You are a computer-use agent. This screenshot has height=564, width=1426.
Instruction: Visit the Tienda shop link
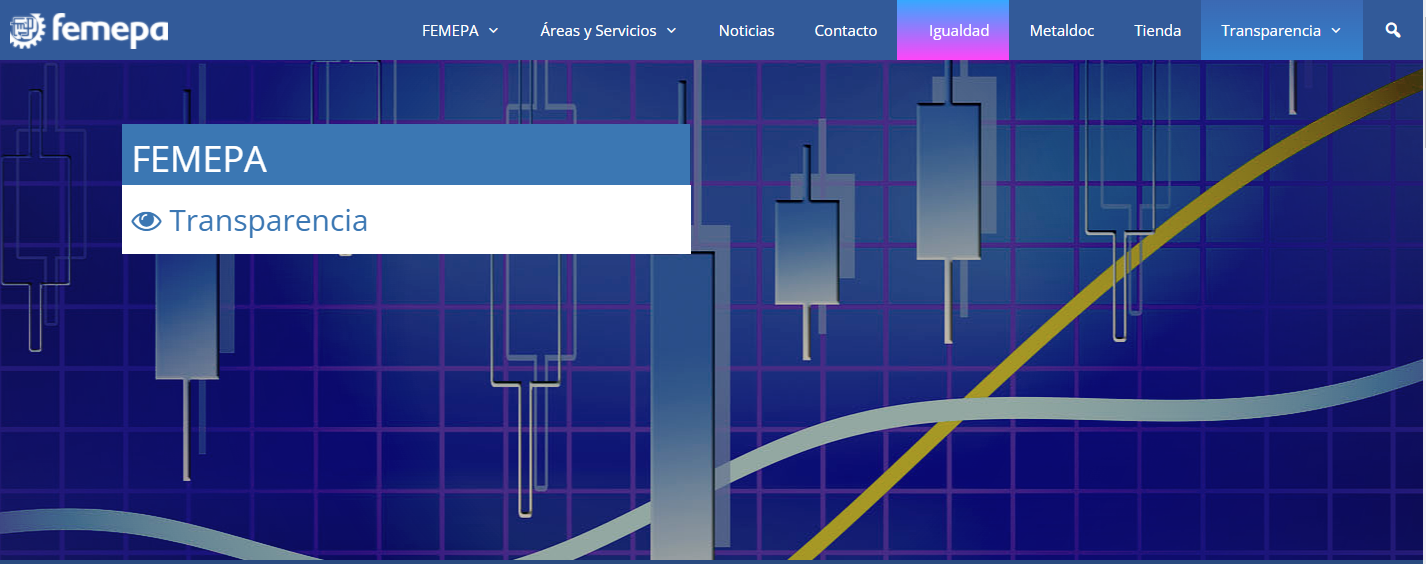1157,31
